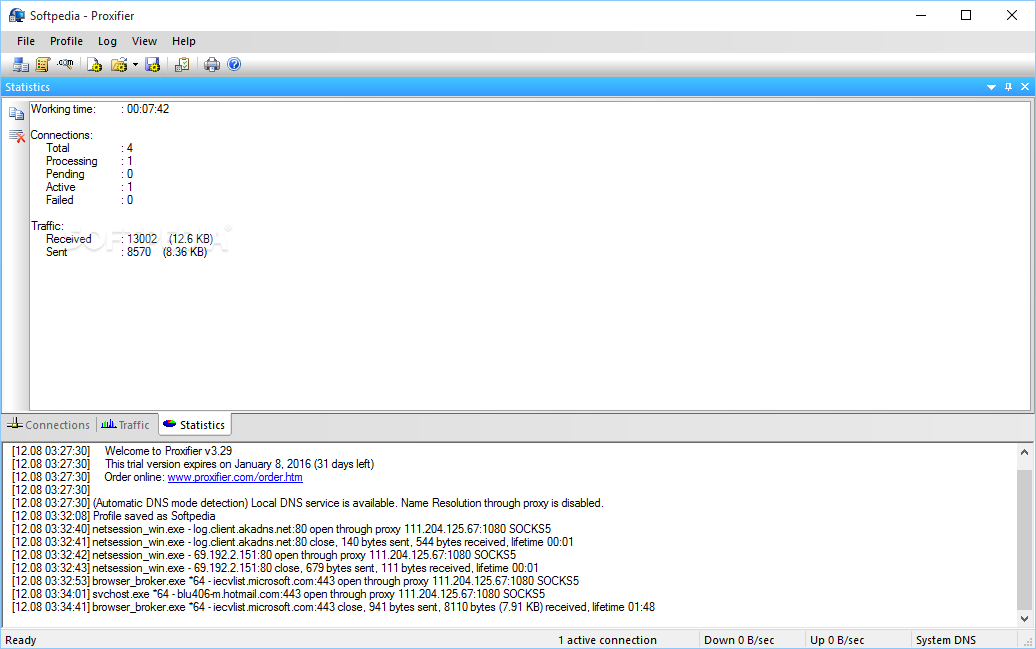Launch the Proxy Checker clipboard icon
The height and width of the screenshot is (649, 1036).
tap(182, 64)
